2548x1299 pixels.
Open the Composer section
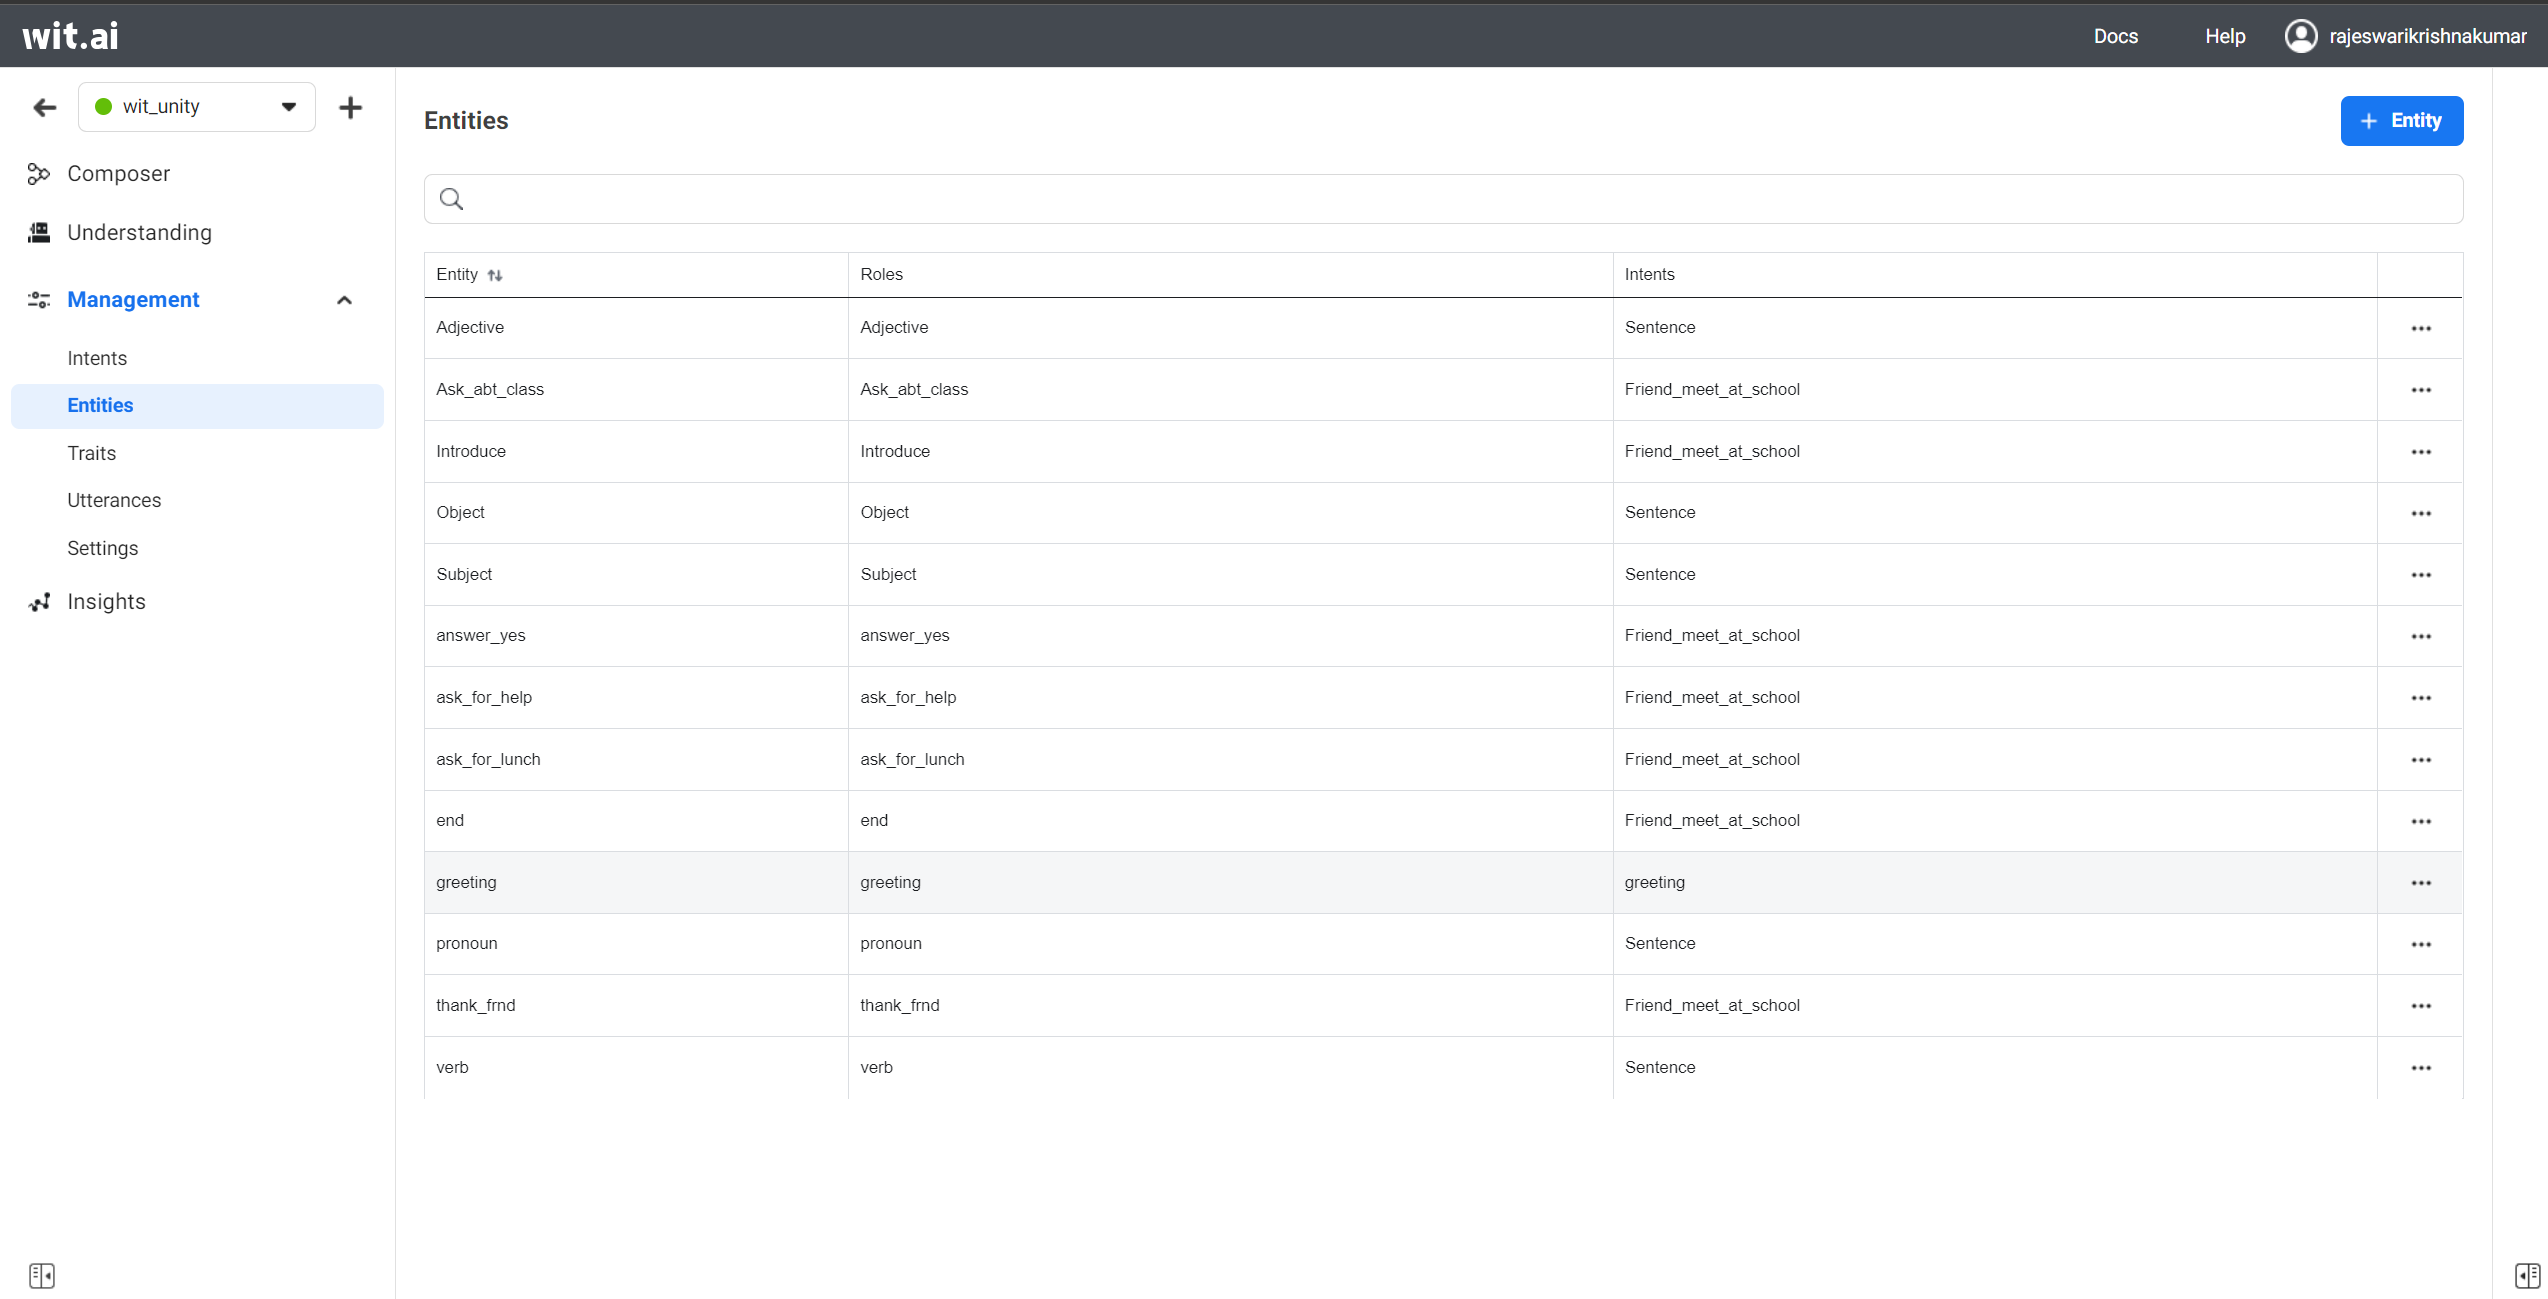pyautogui.click(x=118, y=173)
